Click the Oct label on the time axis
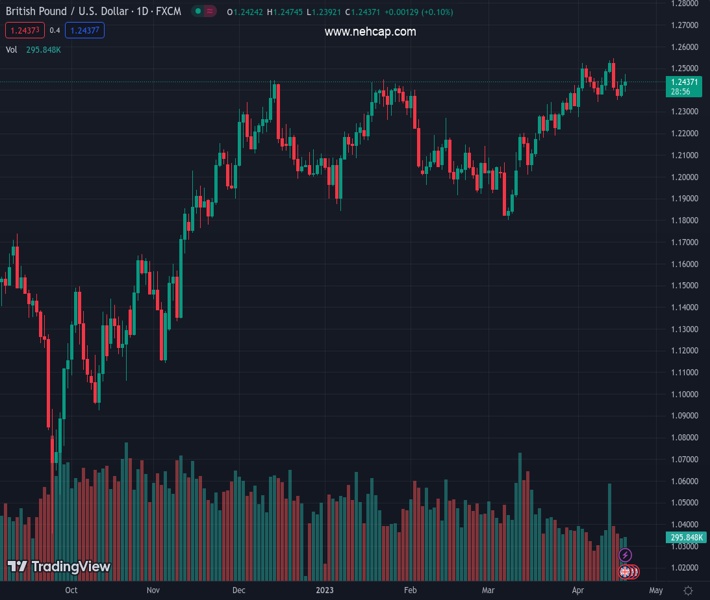 pos(71,591)
